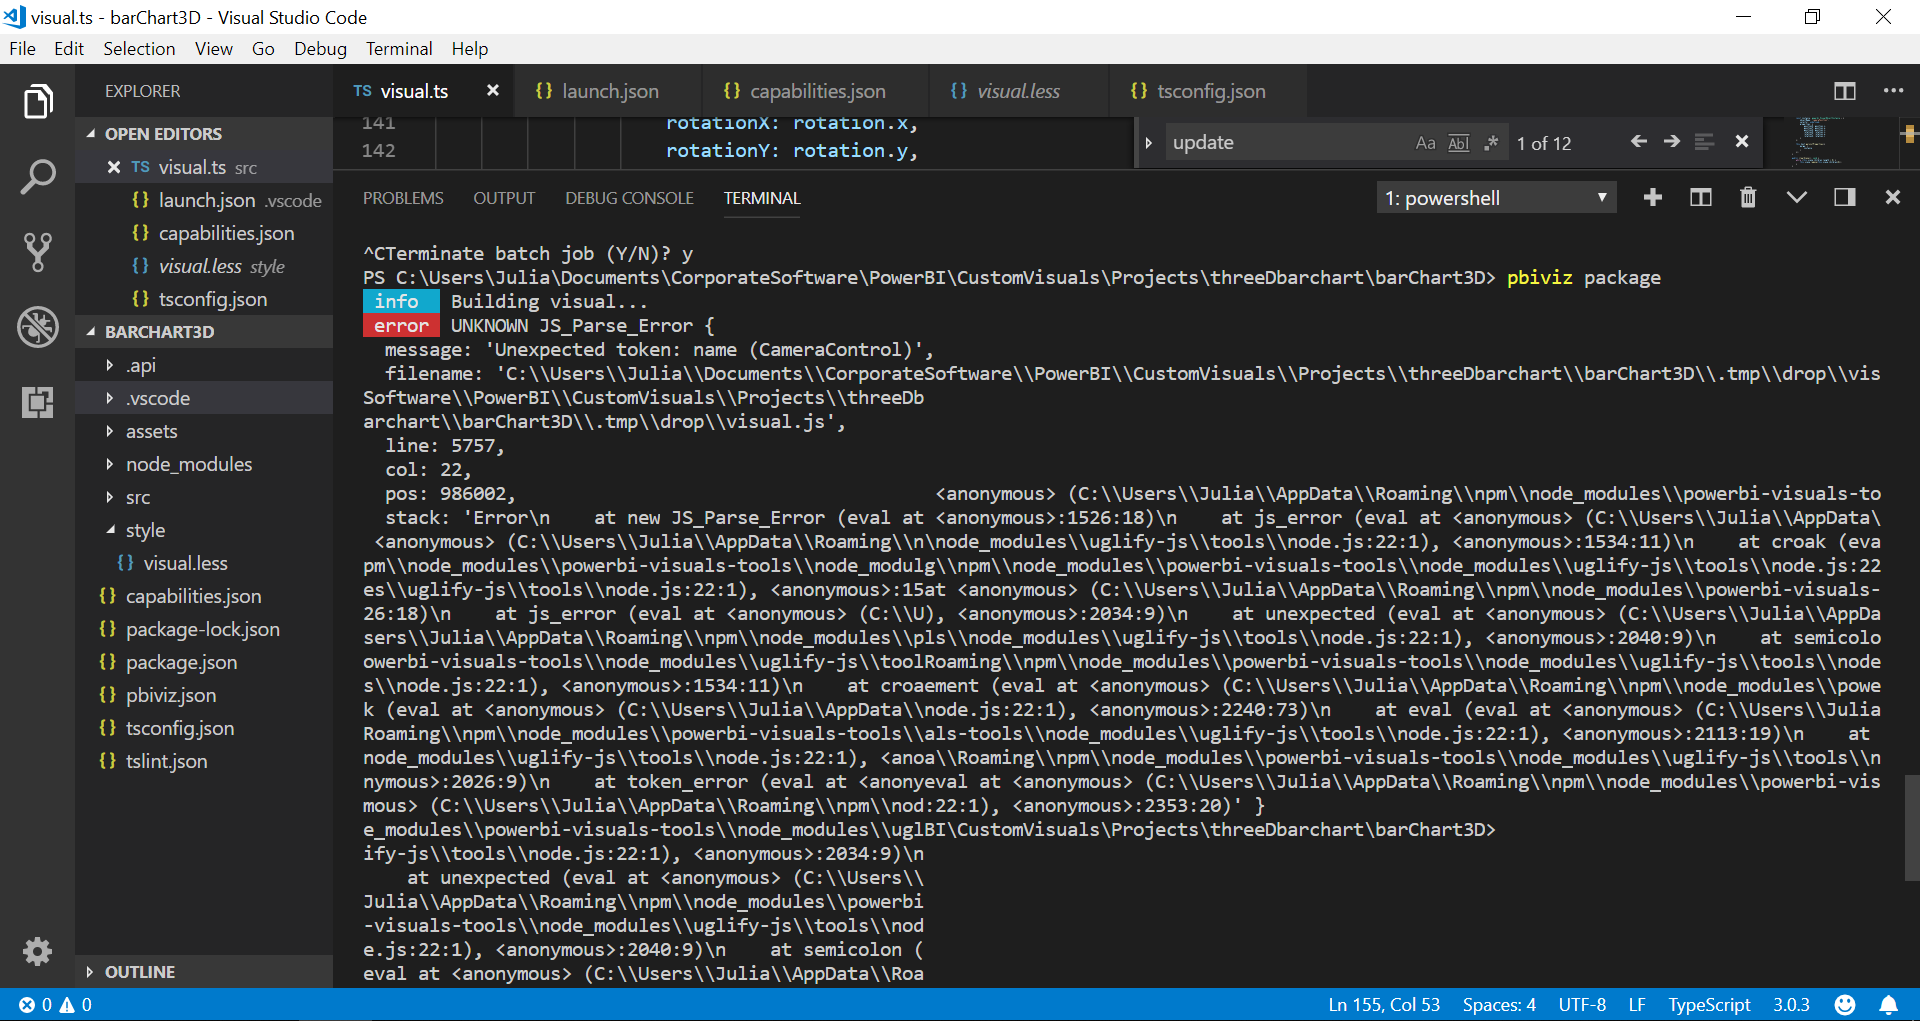Toggle find in selection
This screenshot has height=1021, width=1920.
(x=1705, y=142)
